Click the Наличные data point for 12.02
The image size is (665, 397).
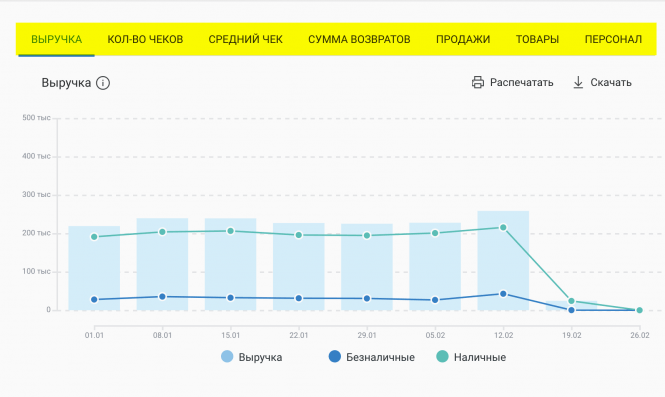[x=503, y=227]
